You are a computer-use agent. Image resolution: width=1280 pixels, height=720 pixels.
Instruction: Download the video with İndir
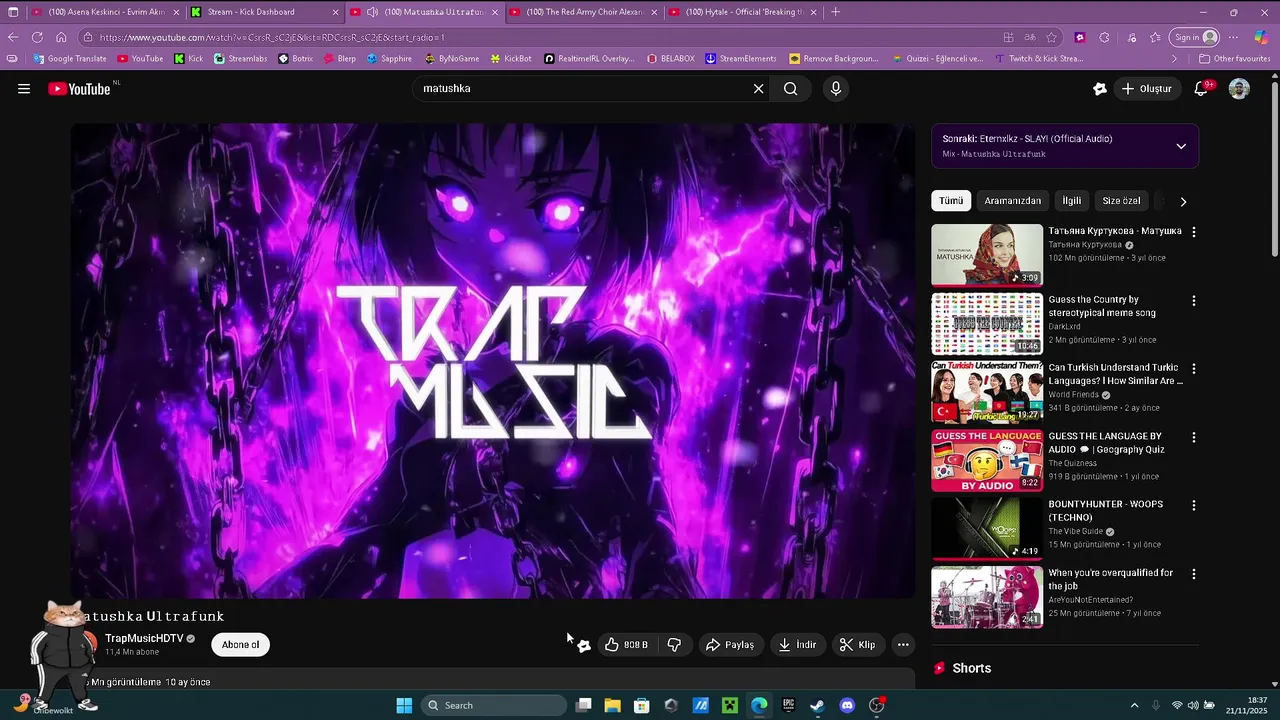click(798, 645)
